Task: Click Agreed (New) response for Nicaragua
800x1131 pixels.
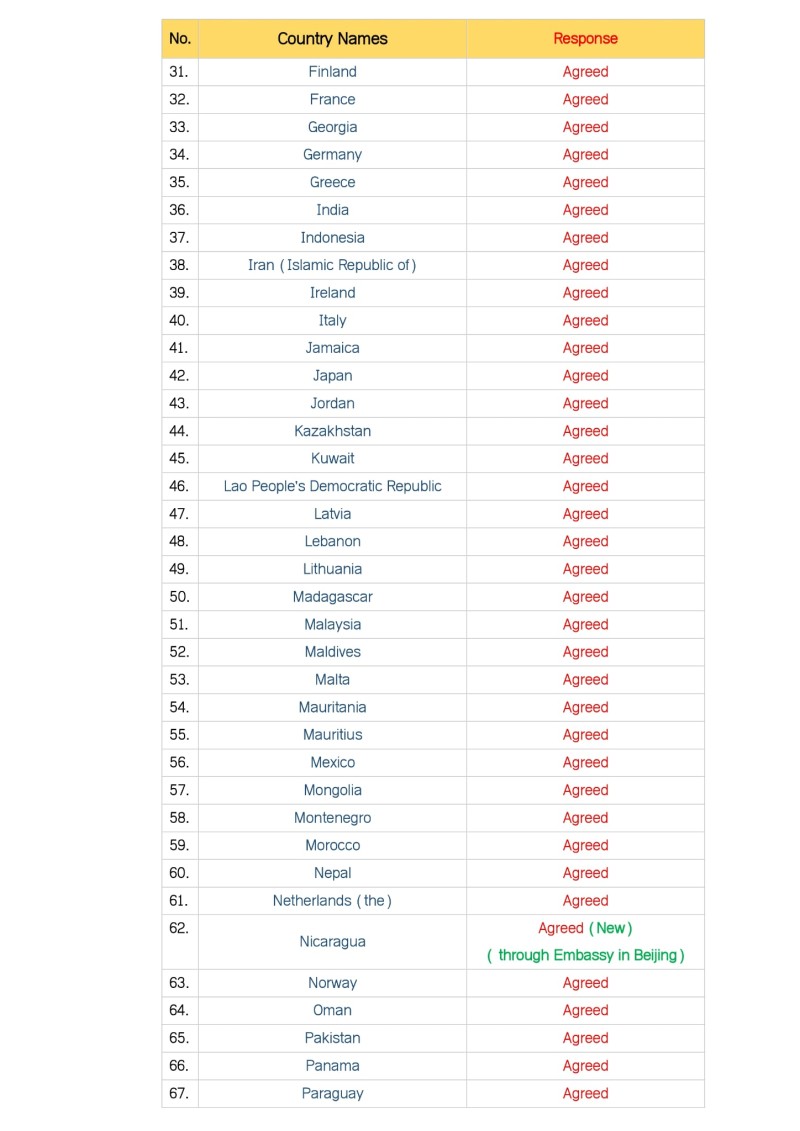Action: coord(585,928)
